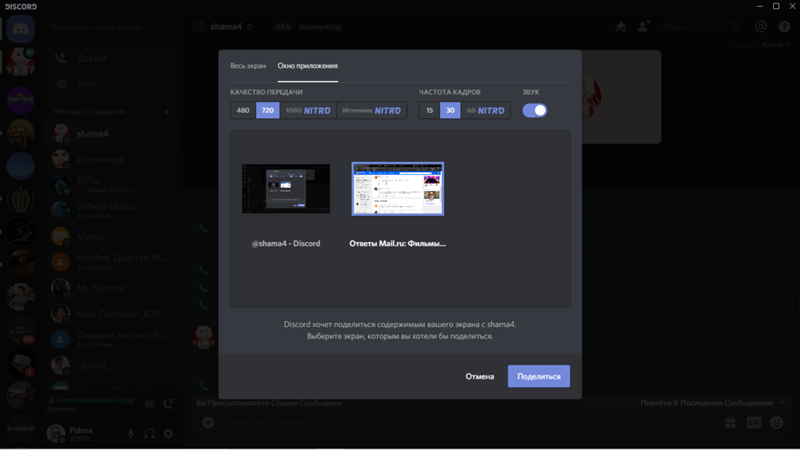This screenshot has width=800, height=450.
Task: Choose 720 transmission quality
Action: tap(267, 110)
